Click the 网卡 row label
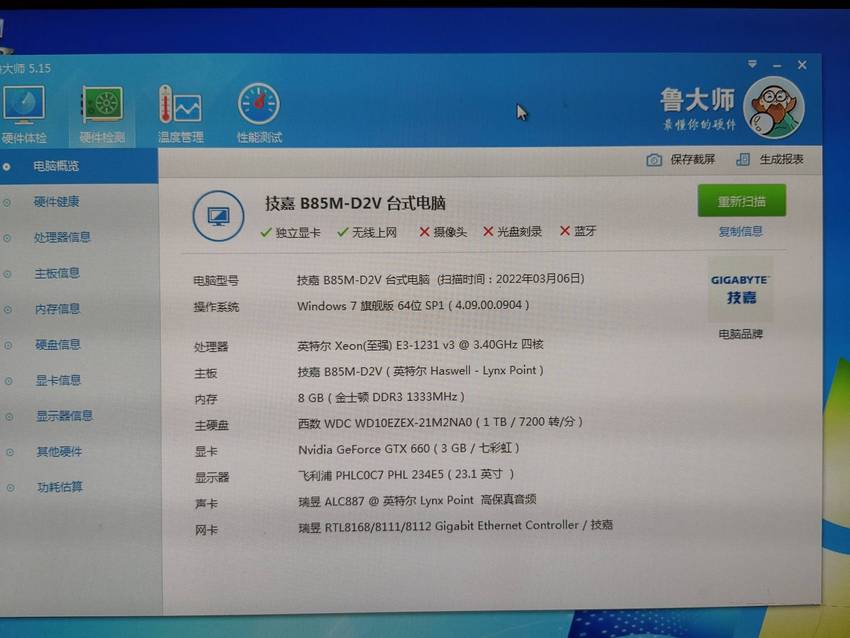Viewport: 850px width, 638px height. [x=207, y=530]
